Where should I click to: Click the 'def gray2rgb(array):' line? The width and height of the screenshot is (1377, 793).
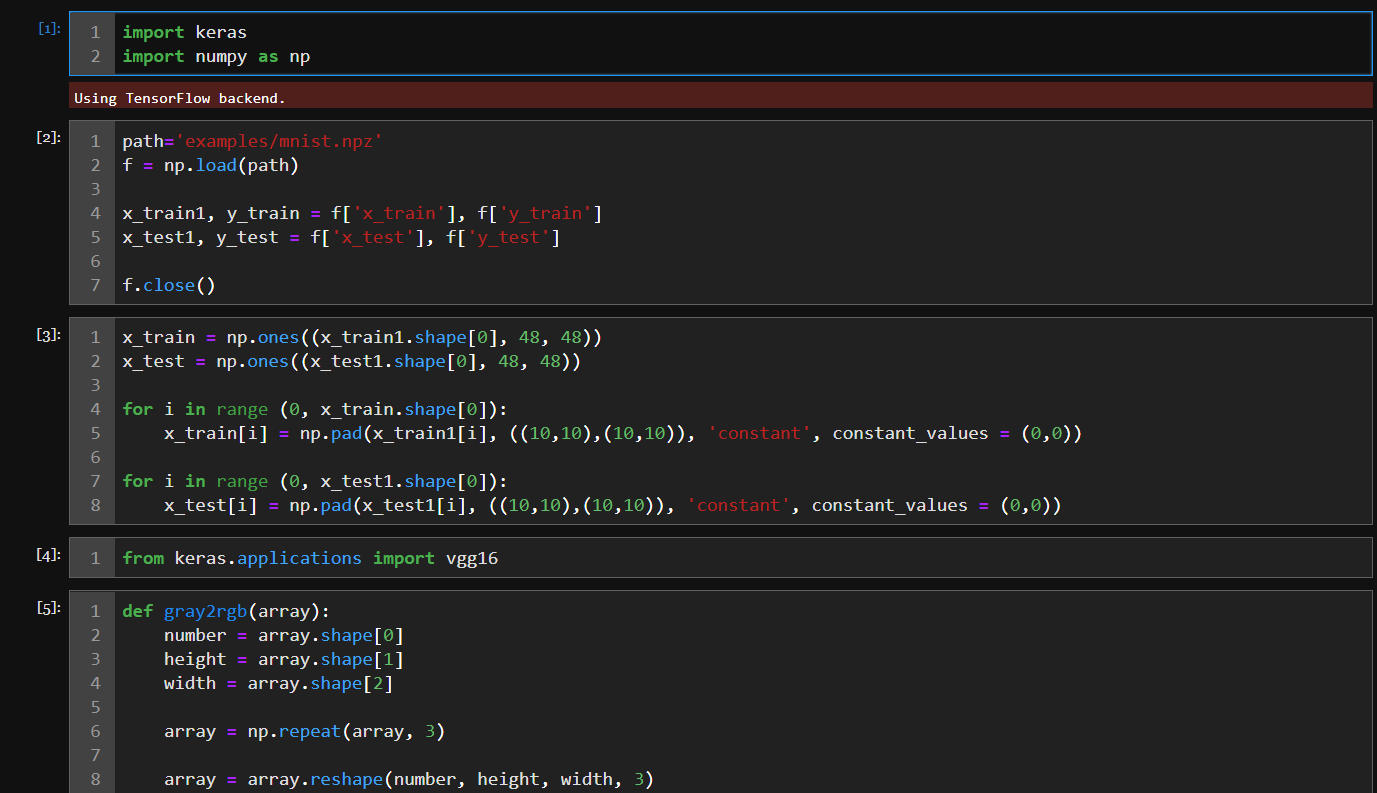click(x=232, y=612)
